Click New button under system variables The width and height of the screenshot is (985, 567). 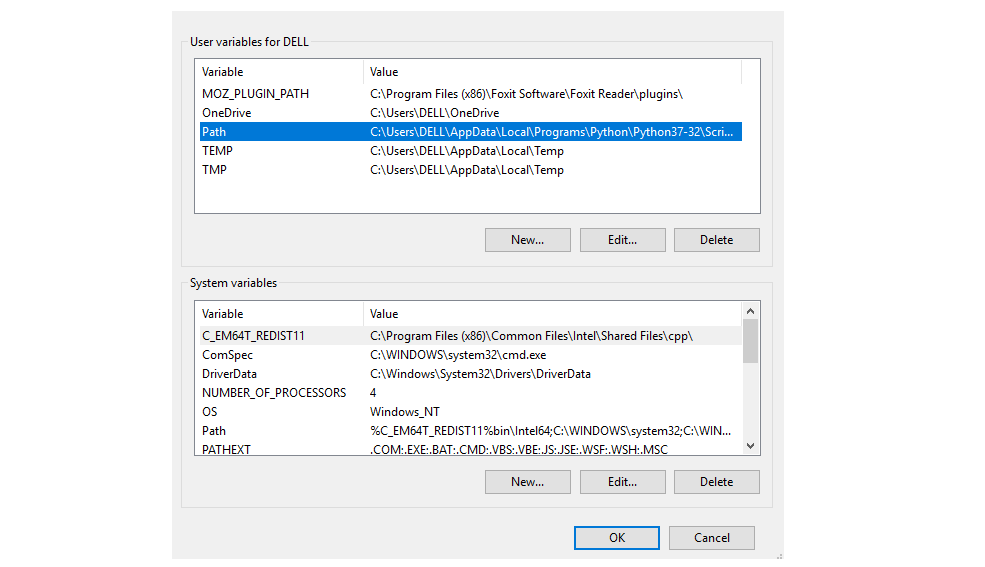coord(528,482)
